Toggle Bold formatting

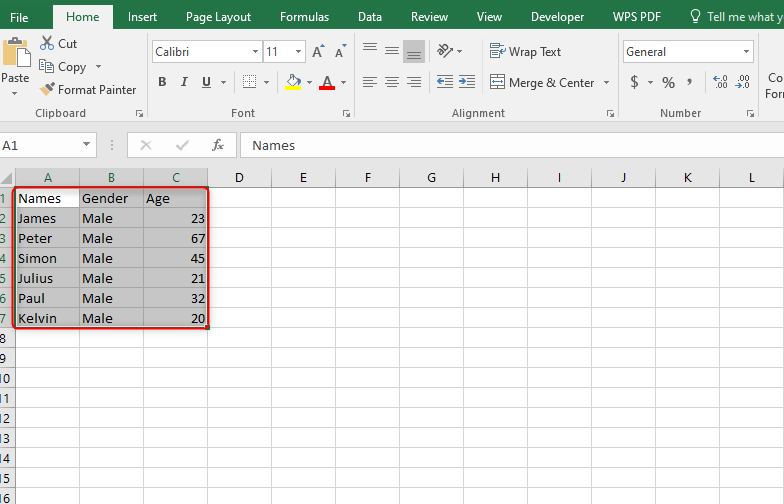(162, 82)
